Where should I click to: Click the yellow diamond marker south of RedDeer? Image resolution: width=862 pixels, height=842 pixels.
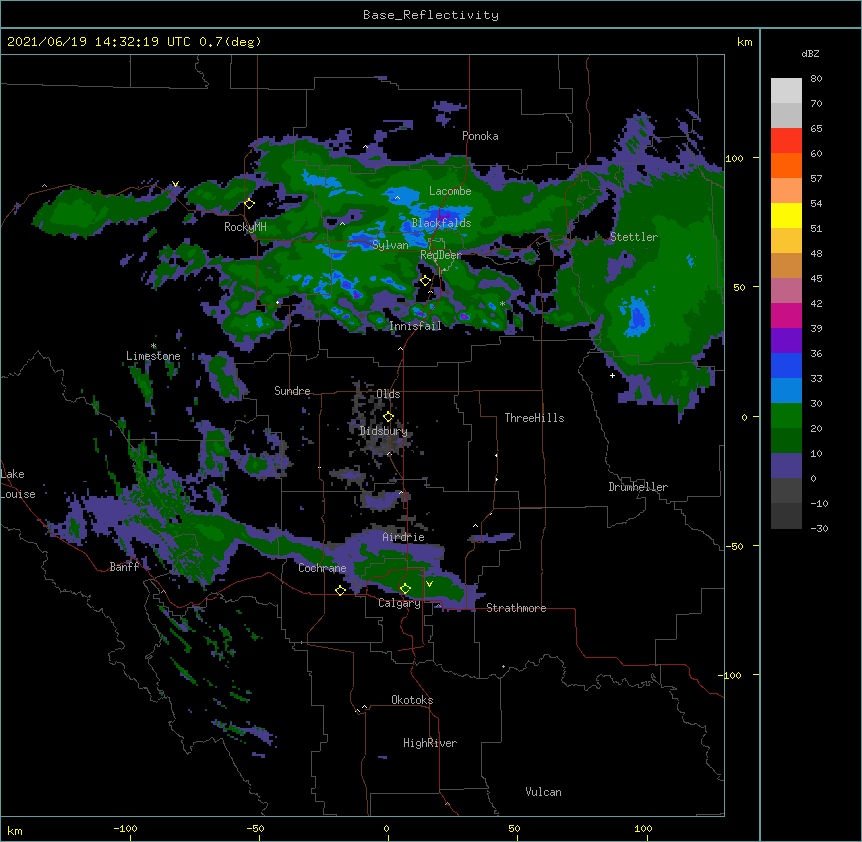point(425,281)
